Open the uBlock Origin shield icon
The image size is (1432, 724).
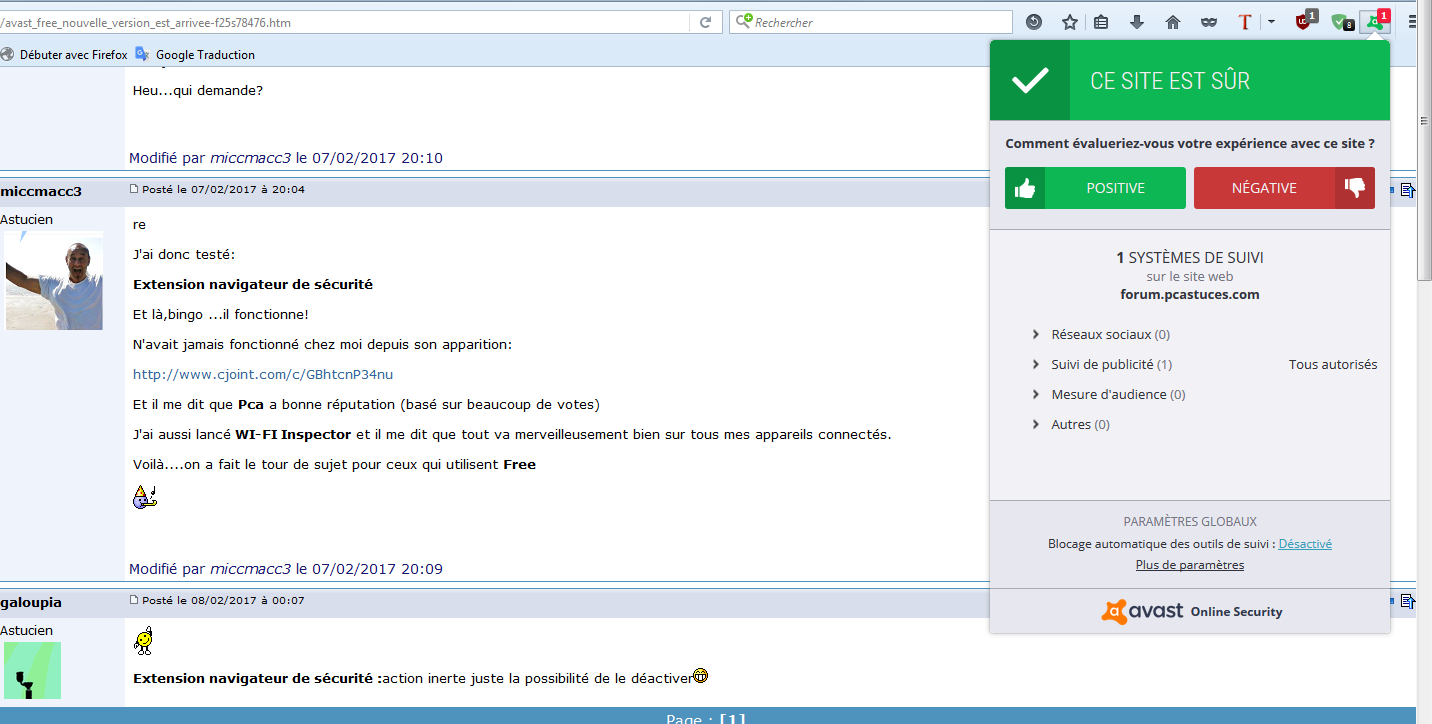pos(1305,21)
